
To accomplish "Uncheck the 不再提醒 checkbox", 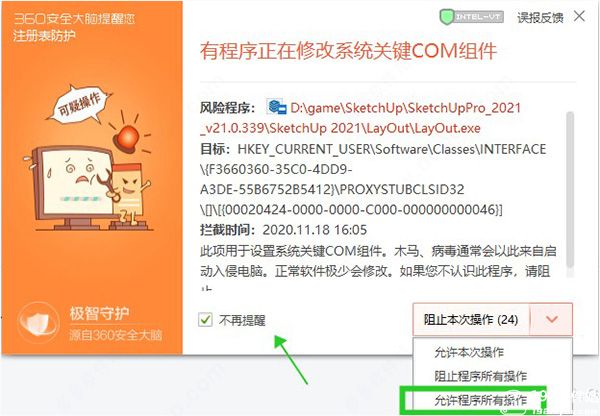I will [x=205, y=319].
